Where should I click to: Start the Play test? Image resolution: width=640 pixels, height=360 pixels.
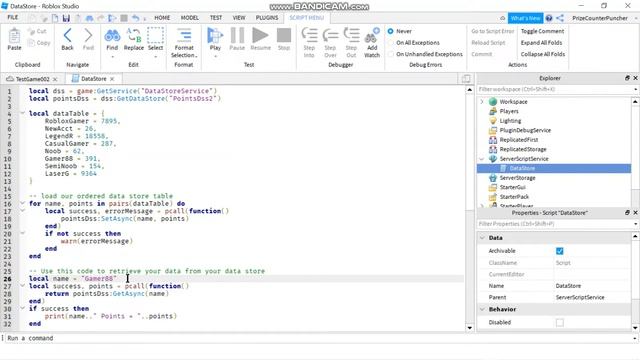click(215, 36)
